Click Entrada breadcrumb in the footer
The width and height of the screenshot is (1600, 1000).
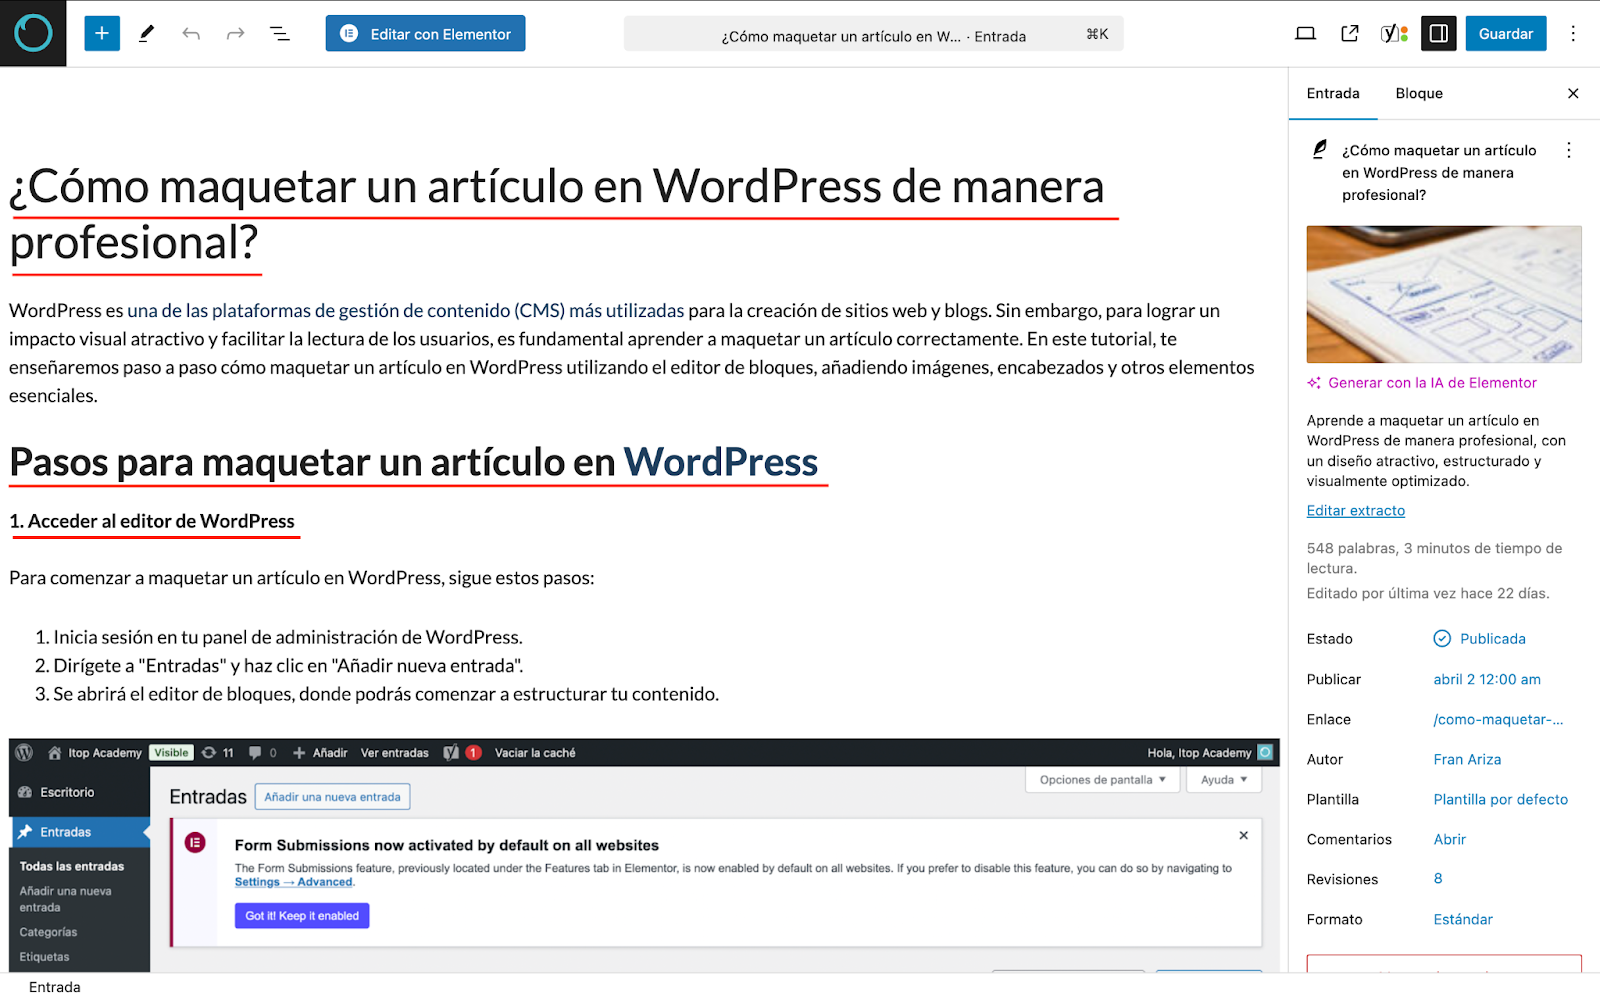point(55,987)
